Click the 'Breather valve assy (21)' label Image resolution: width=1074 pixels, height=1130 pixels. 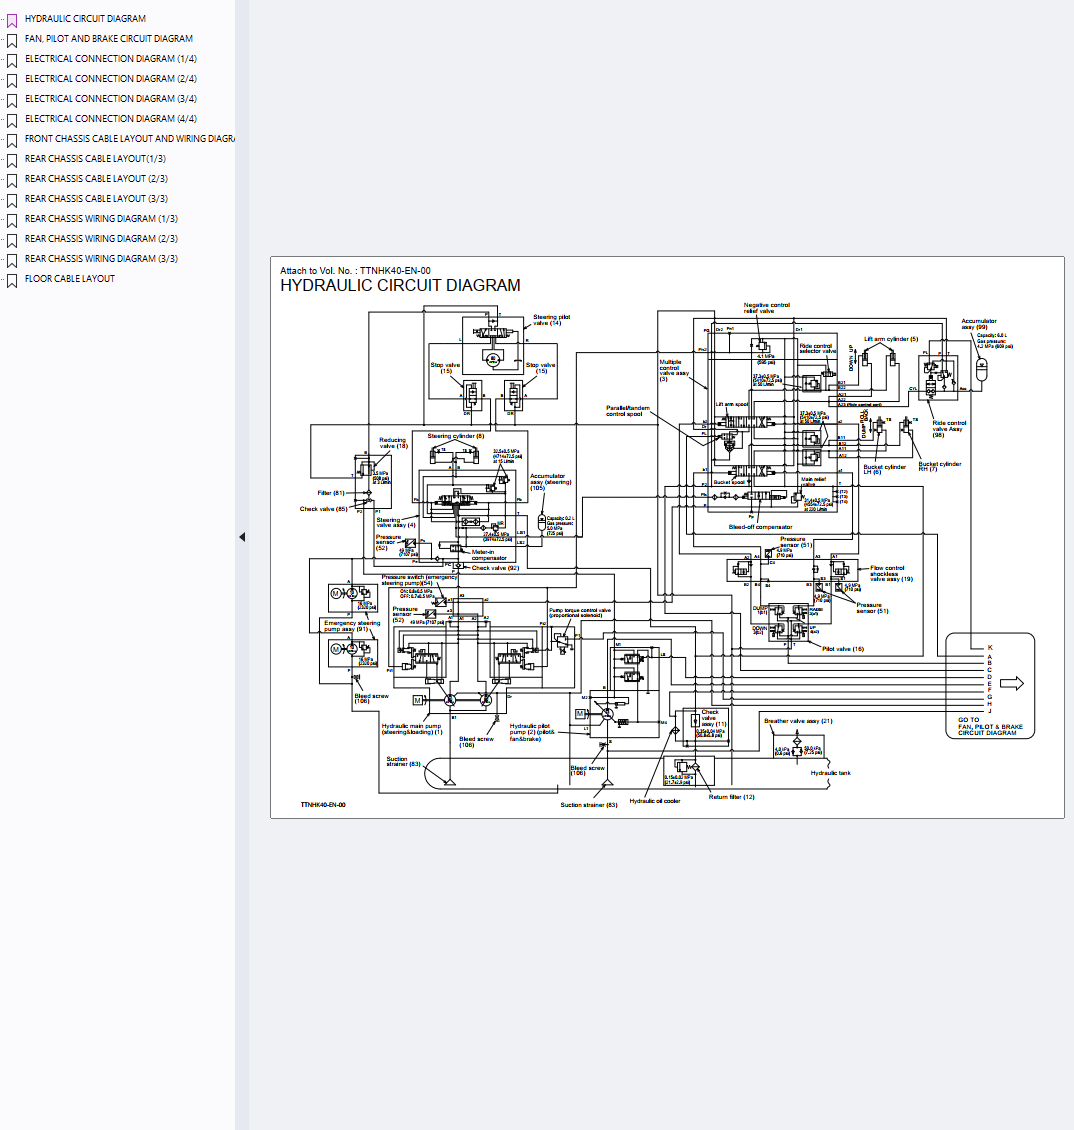point(798,721)
